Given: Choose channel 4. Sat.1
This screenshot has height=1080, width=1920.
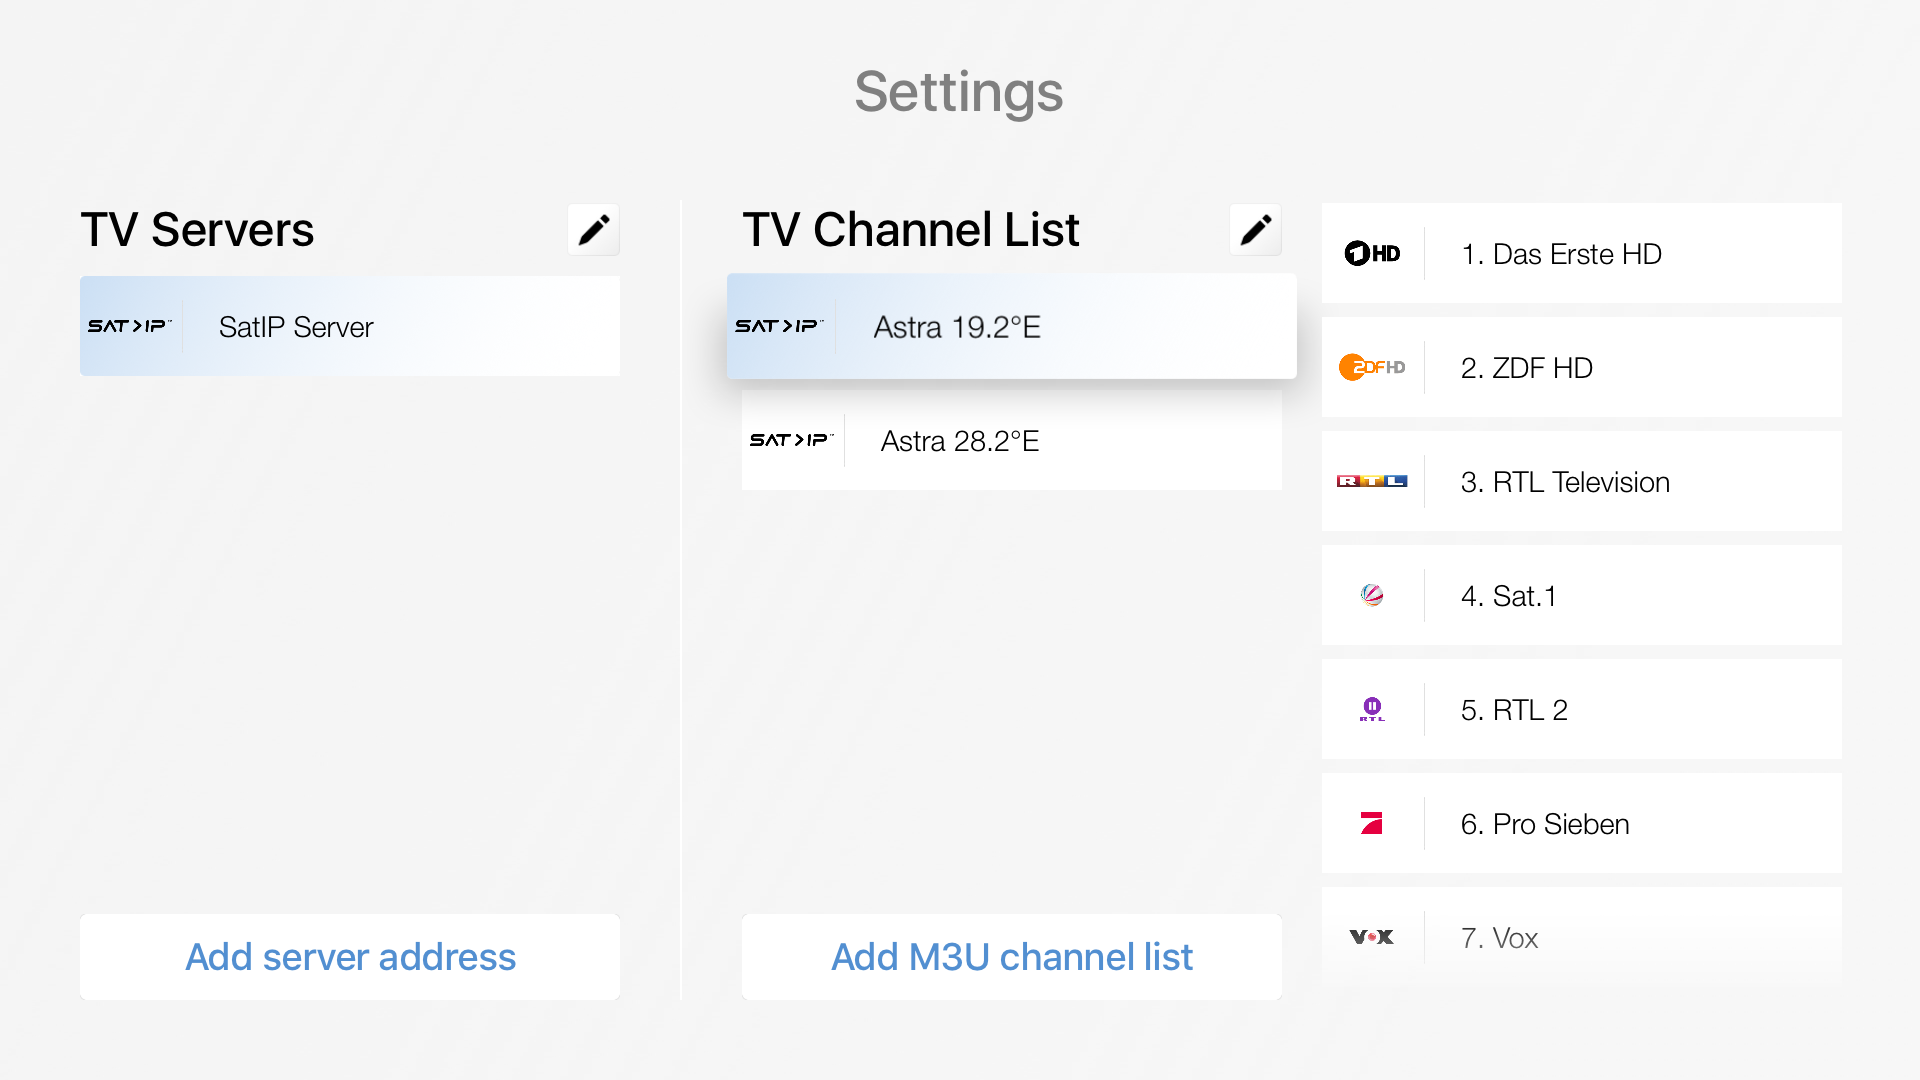Looking at the screenshot, I should pos(1582,596).
